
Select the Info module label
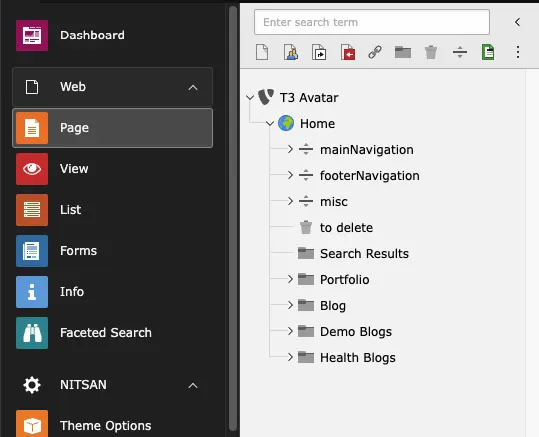(72, 292)
